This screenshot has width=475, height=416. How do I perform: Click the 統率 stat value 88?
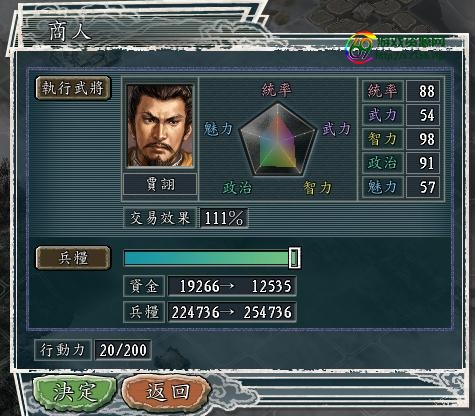tap(423, 91)
